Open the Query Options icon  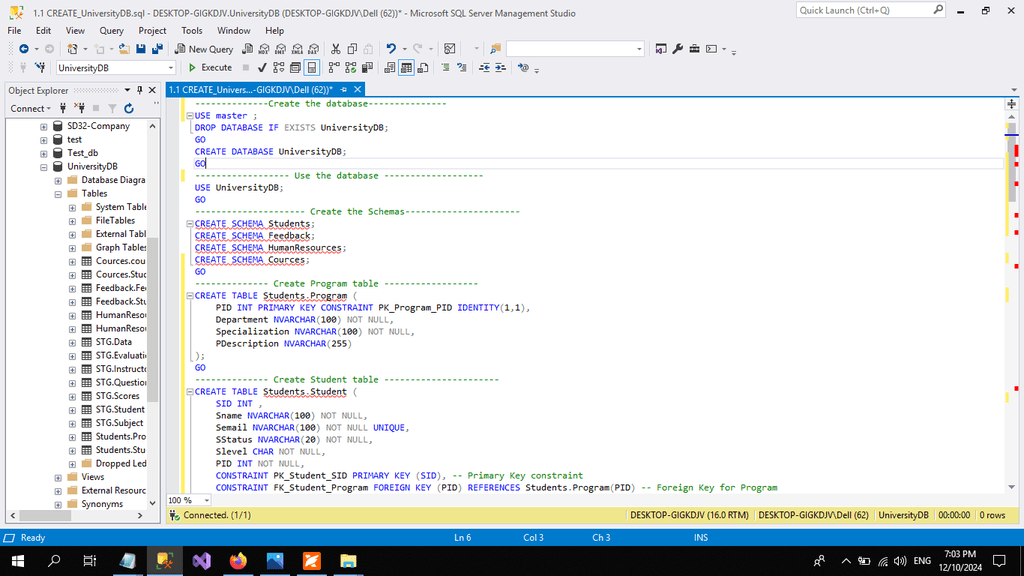[x=295, y=68]
